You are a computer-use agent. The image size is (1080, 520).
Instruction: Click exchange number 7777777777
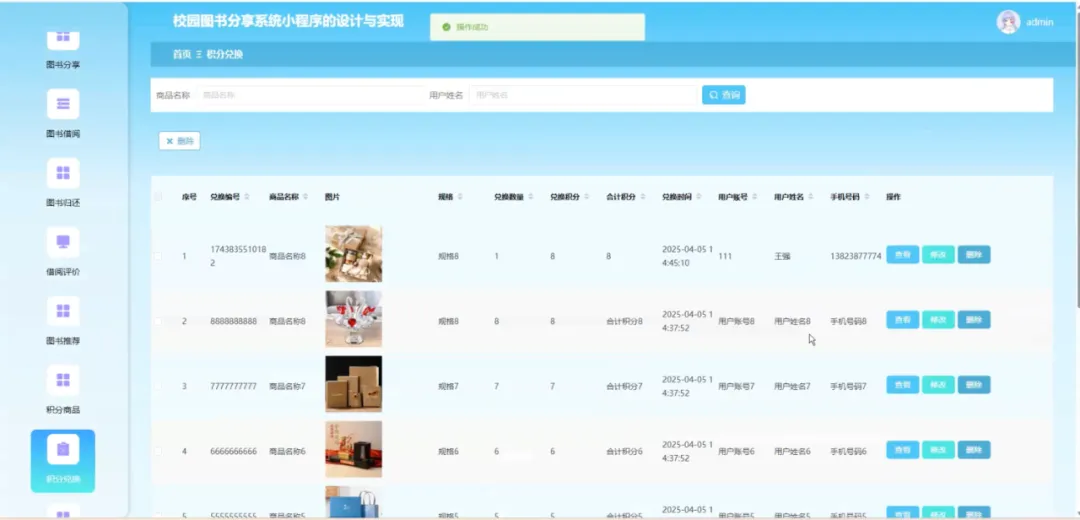pyautogui.click(x=233, y=386)
